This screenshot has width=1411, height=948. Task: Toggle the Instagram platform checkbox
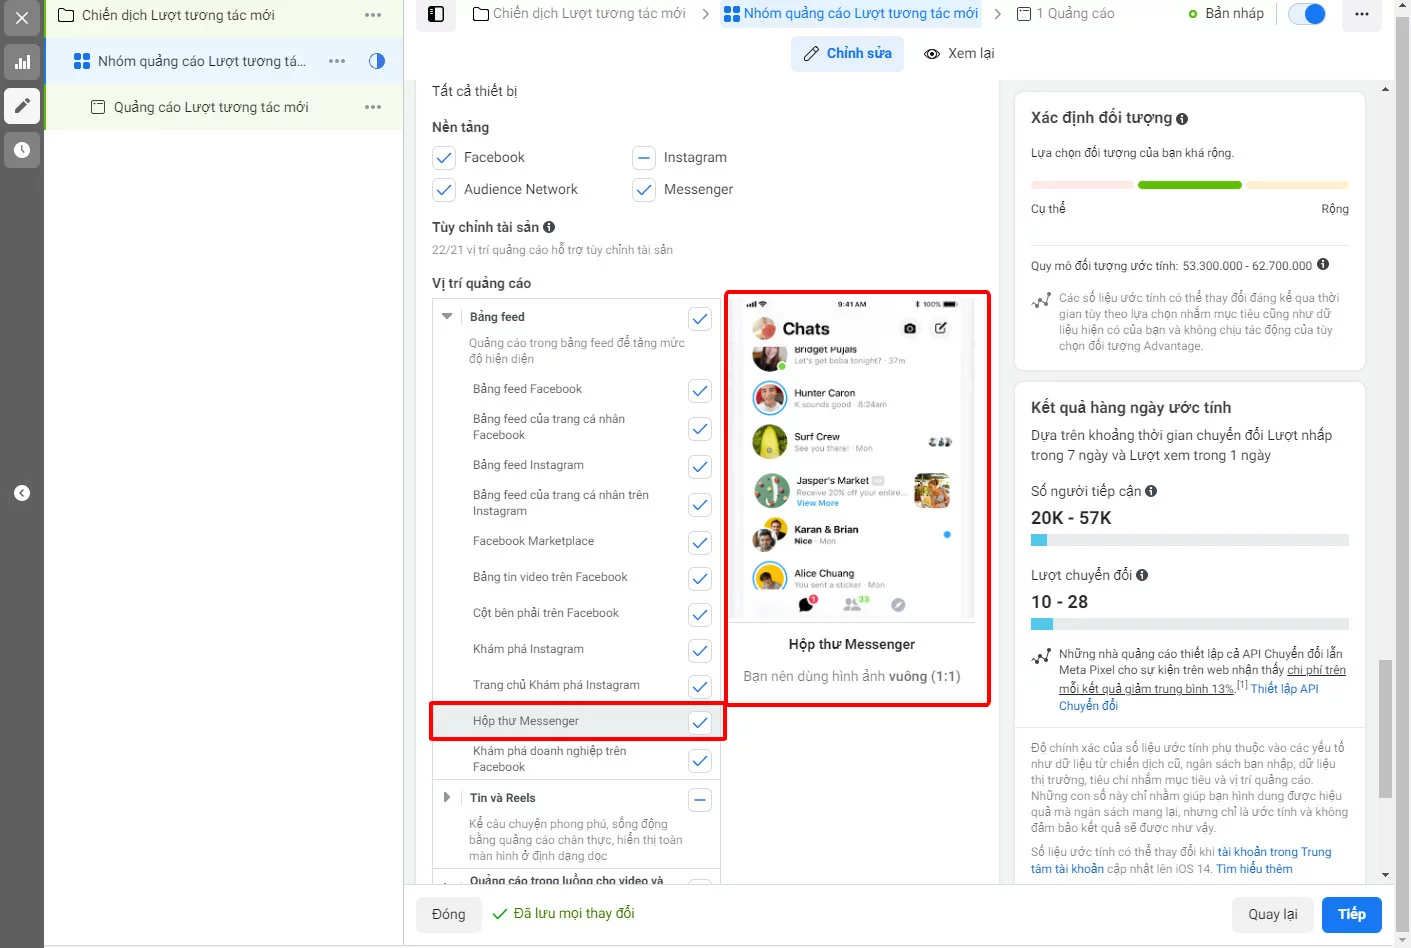(x=644, y=157)
